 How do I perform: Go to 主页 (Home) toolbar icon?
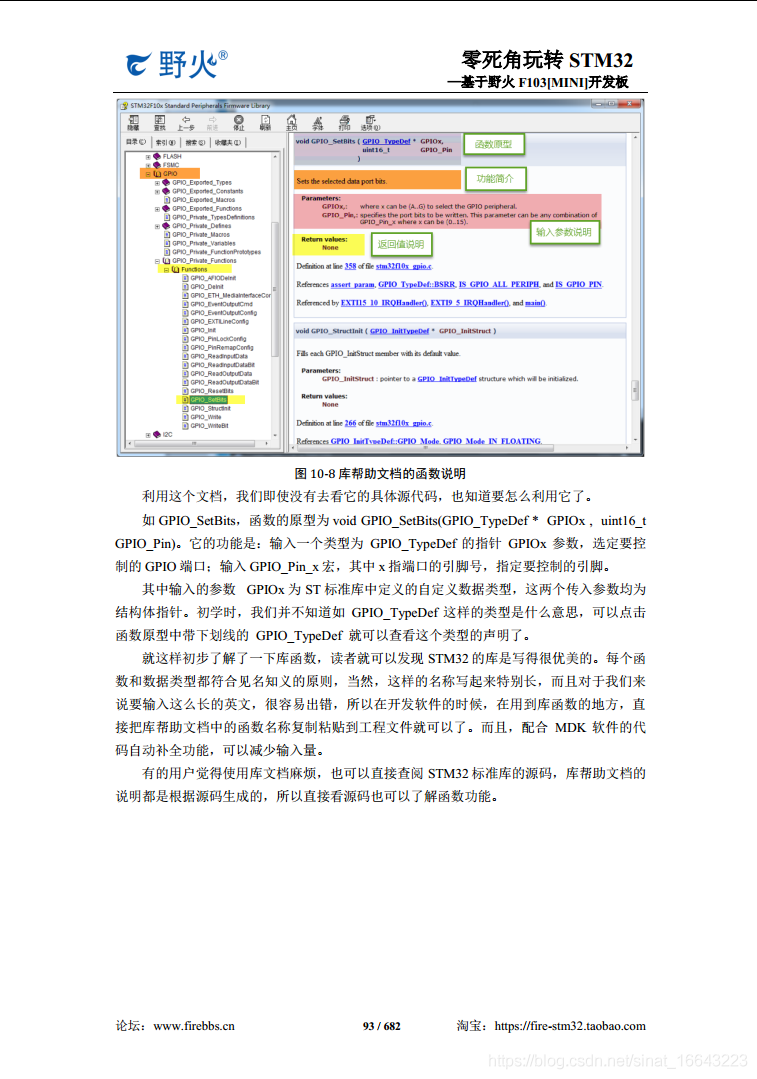pos(292,120)
